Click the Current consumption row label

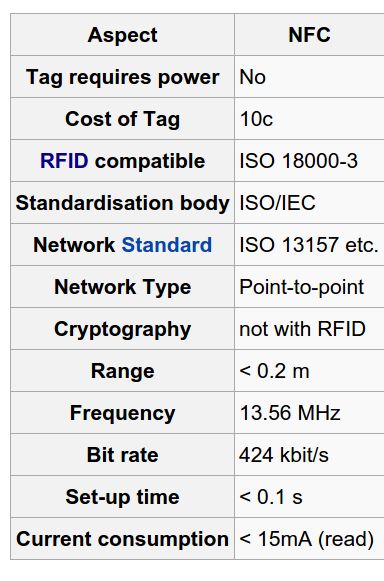pos(123,539)
